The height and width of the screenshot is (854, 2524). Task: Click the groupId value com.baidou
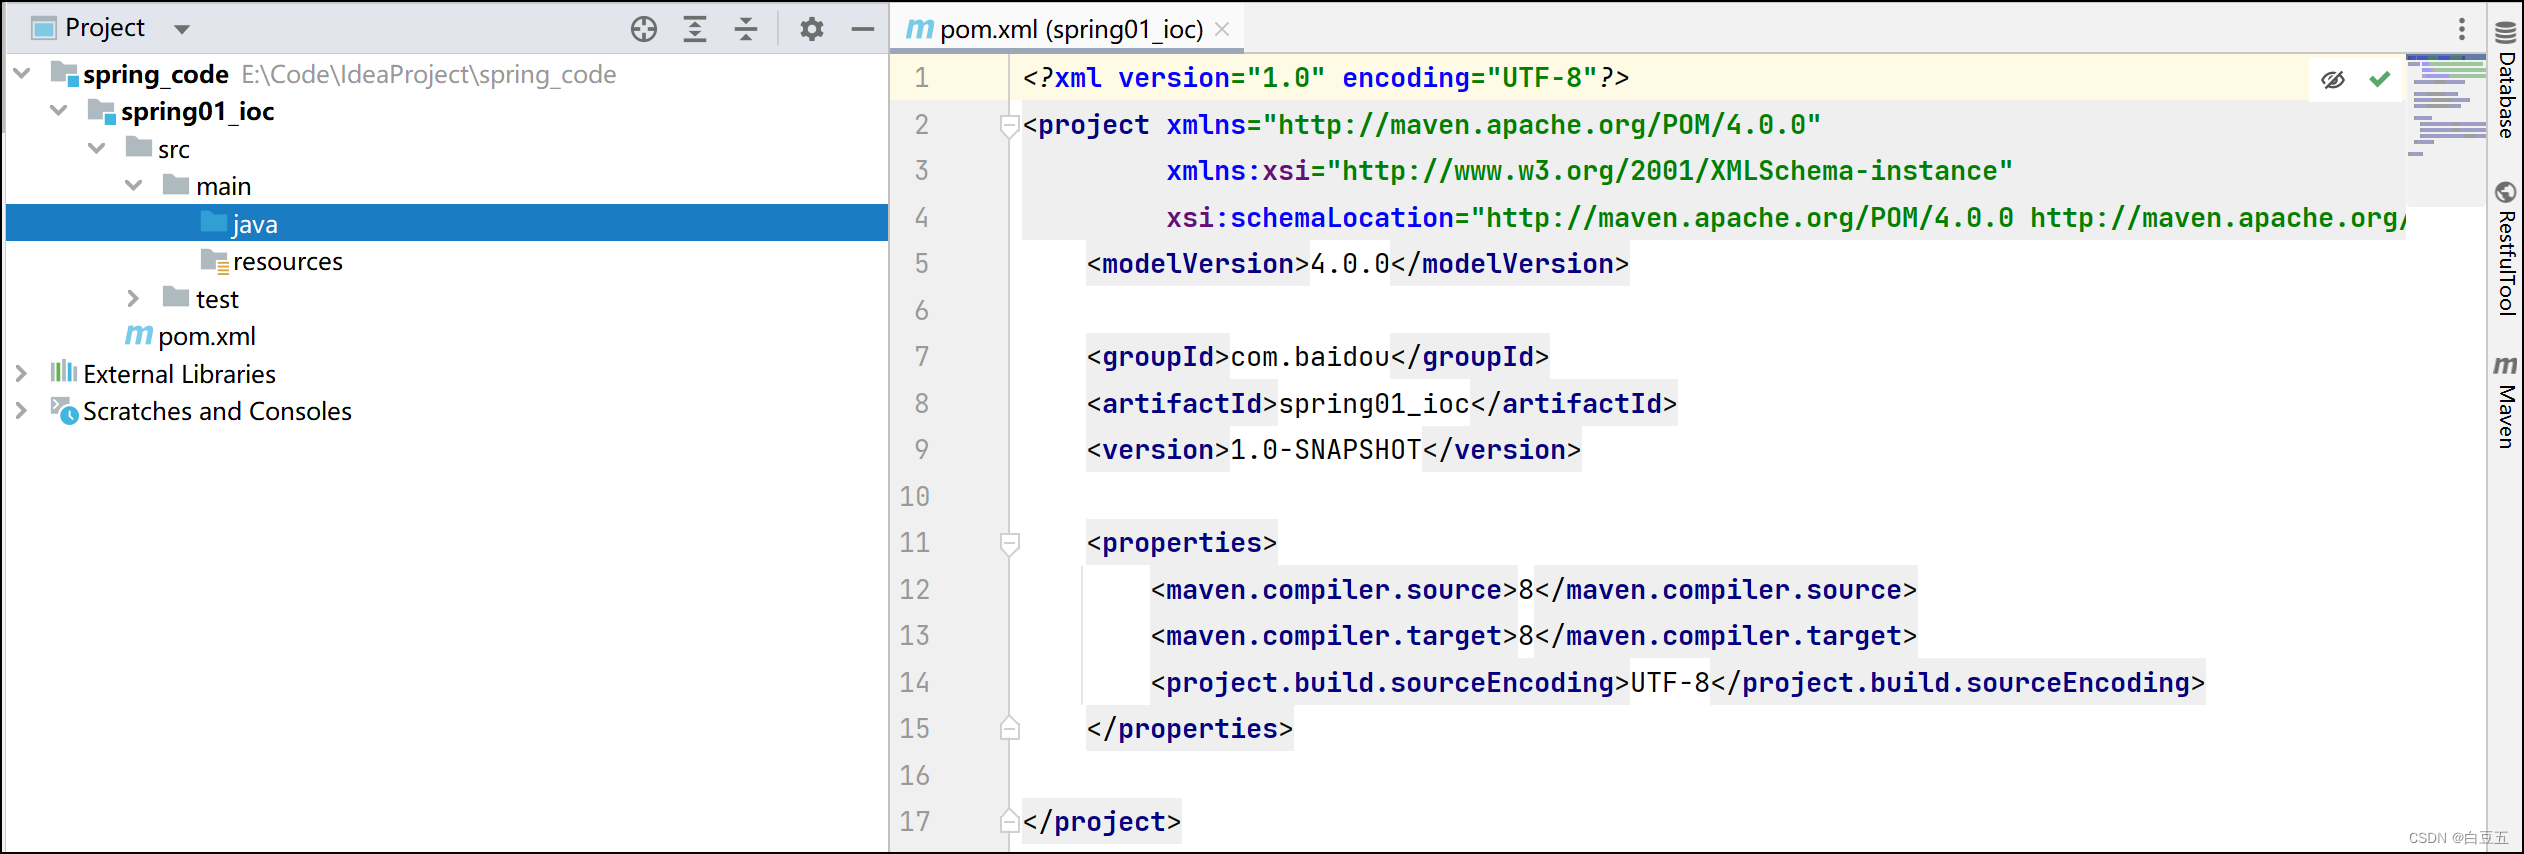(x=1310, y=357)
